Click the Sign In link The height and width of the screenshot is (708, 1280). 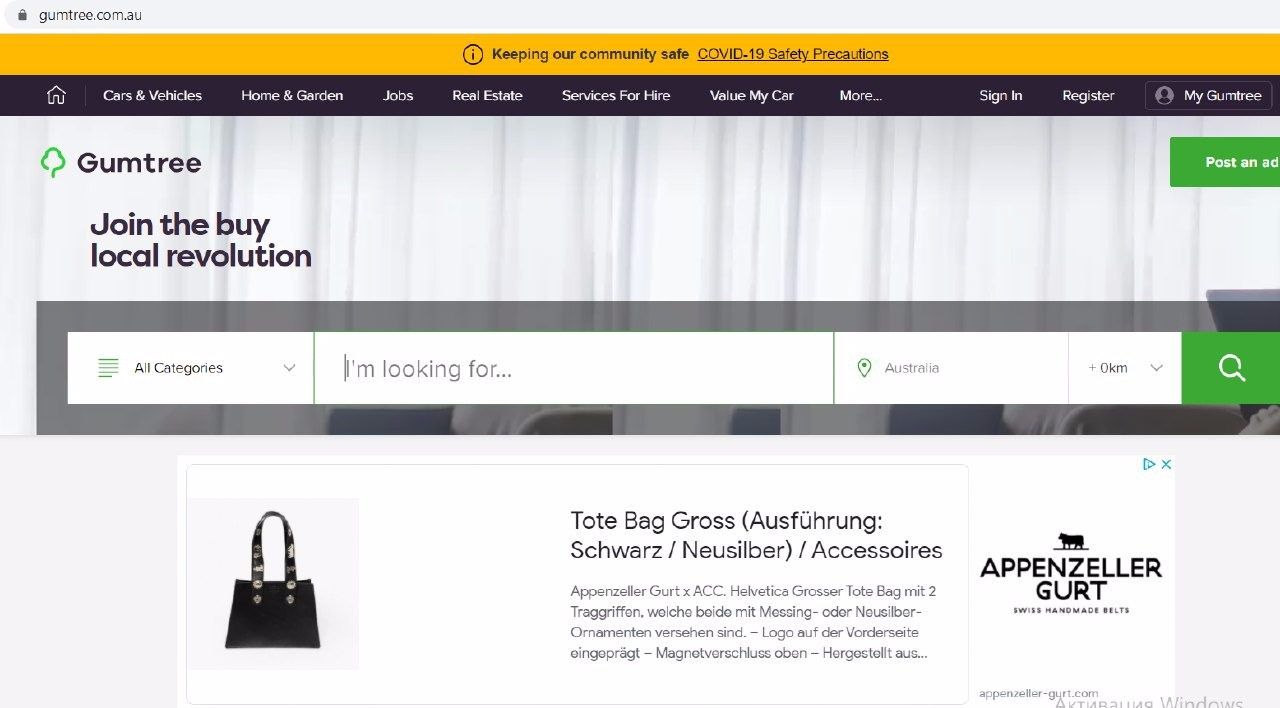[1000, 95]
